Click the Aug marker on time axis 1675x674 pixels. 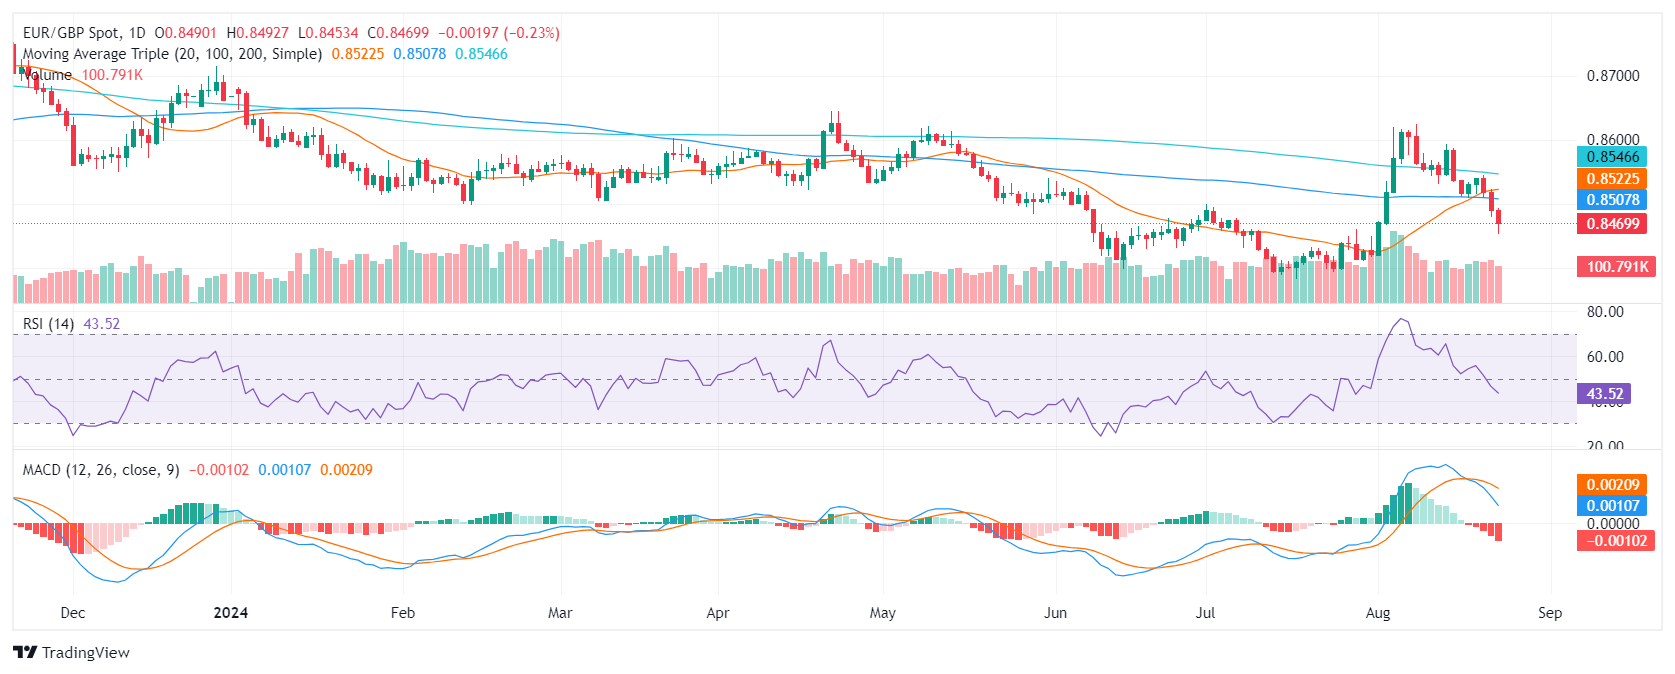[x=1378, y=613]
